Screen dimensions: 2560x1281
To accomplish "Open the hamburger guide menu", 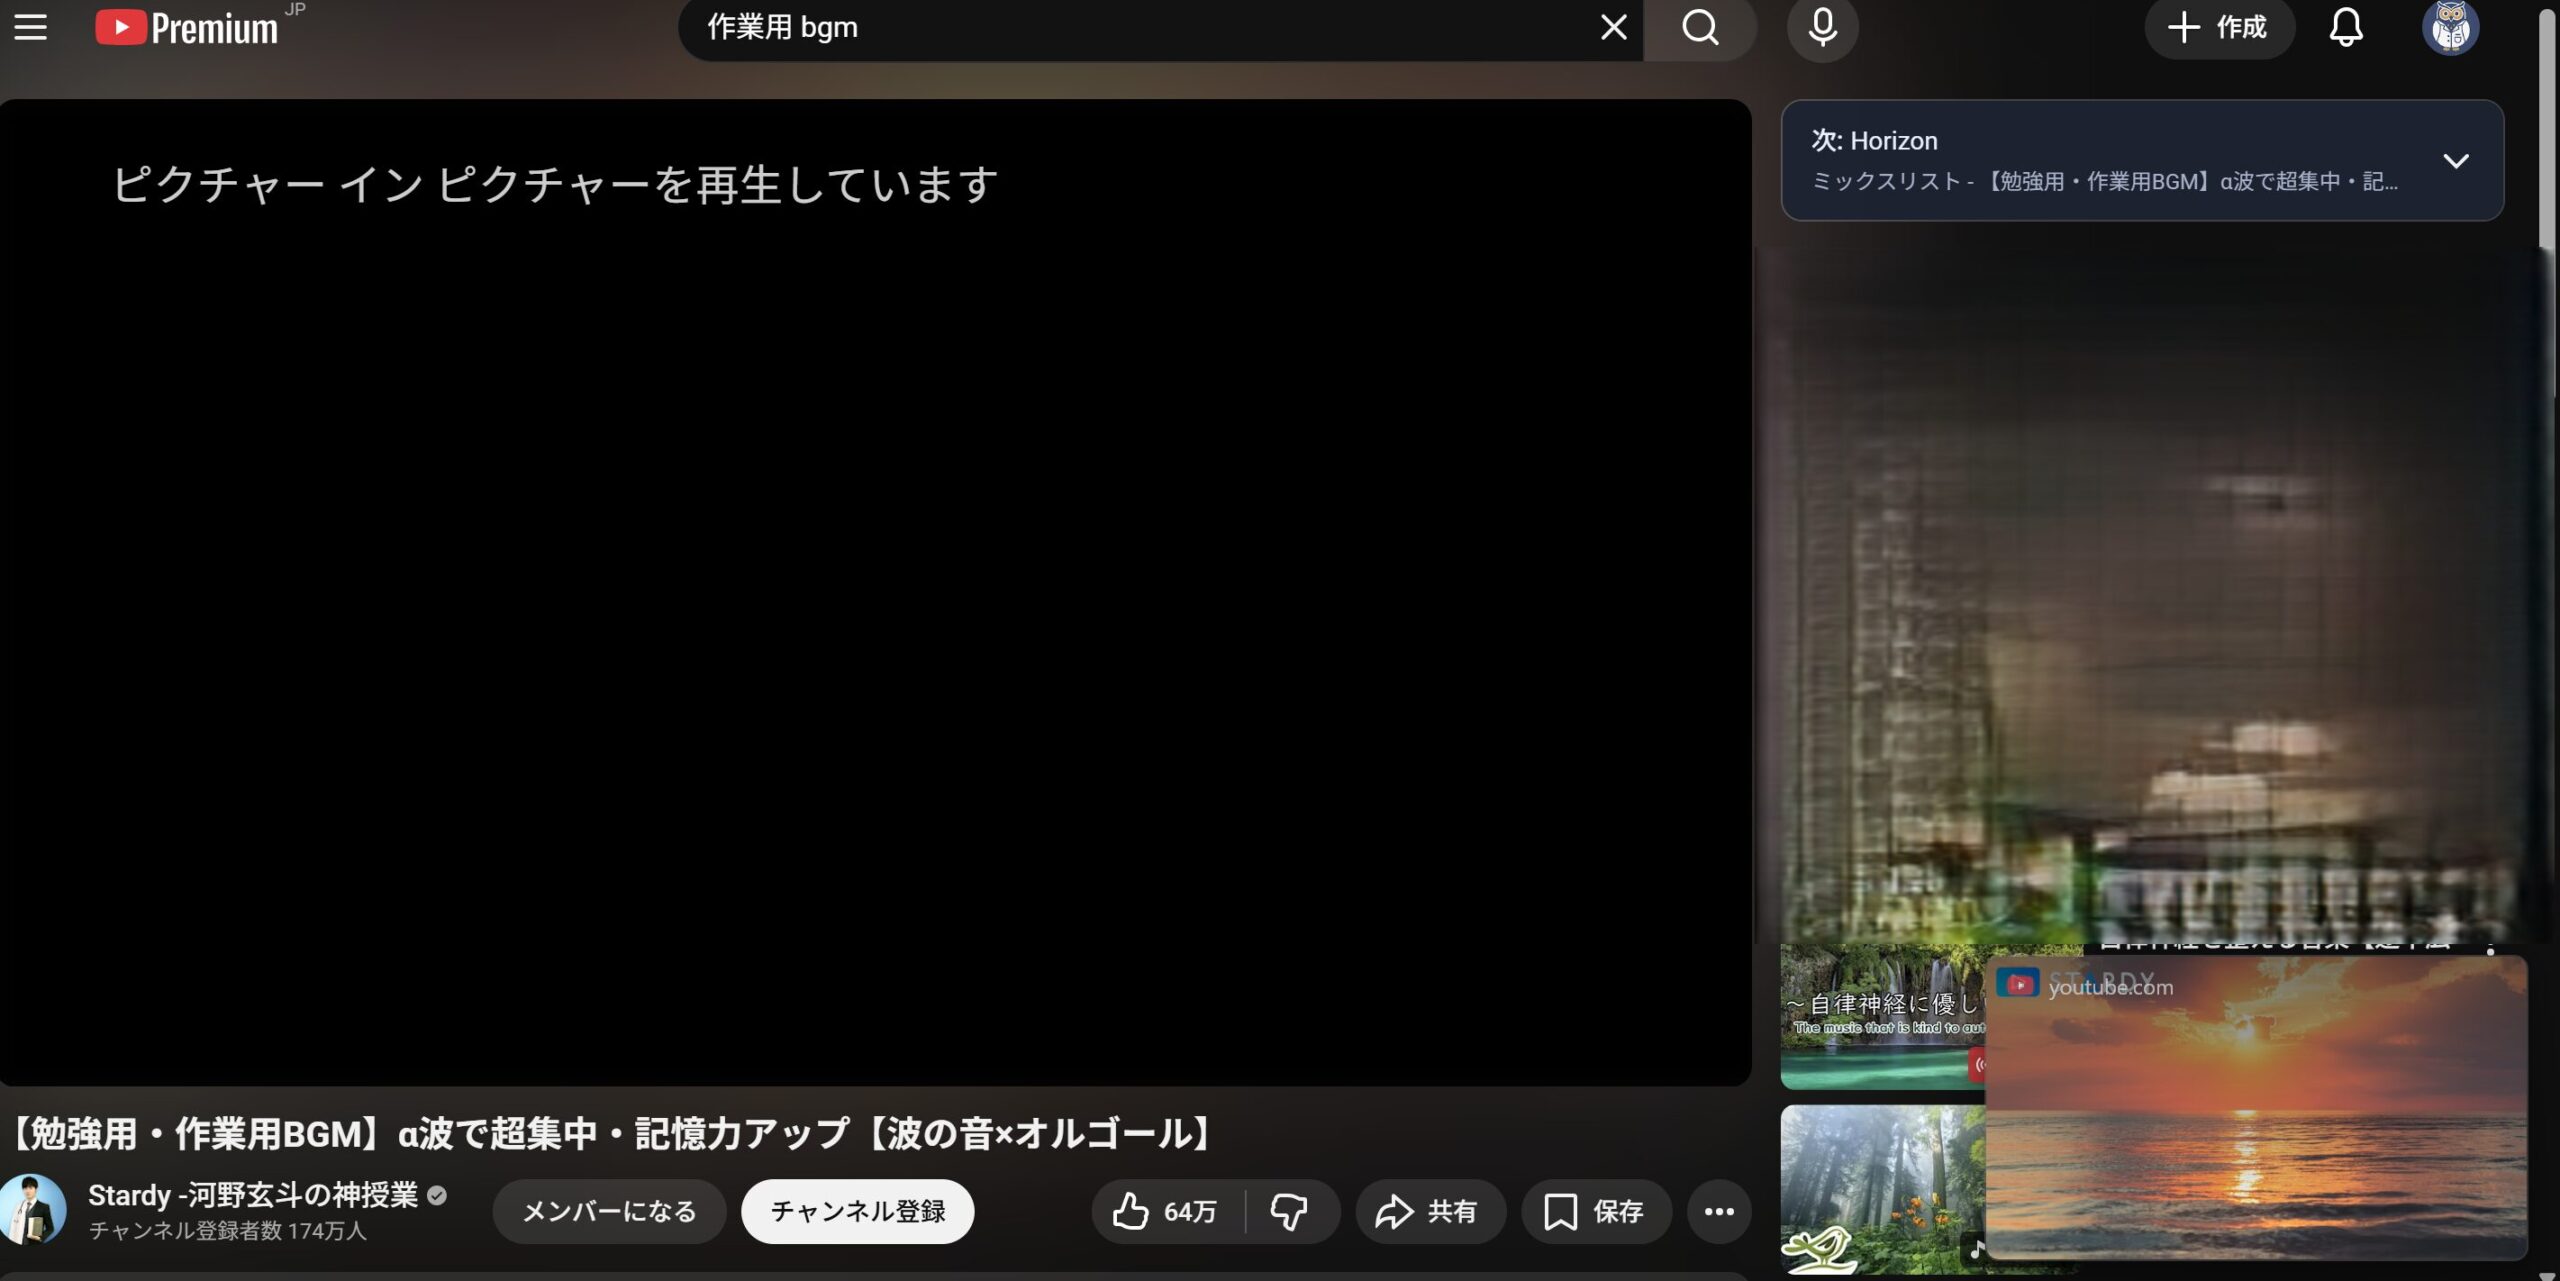I will [30, 27].
